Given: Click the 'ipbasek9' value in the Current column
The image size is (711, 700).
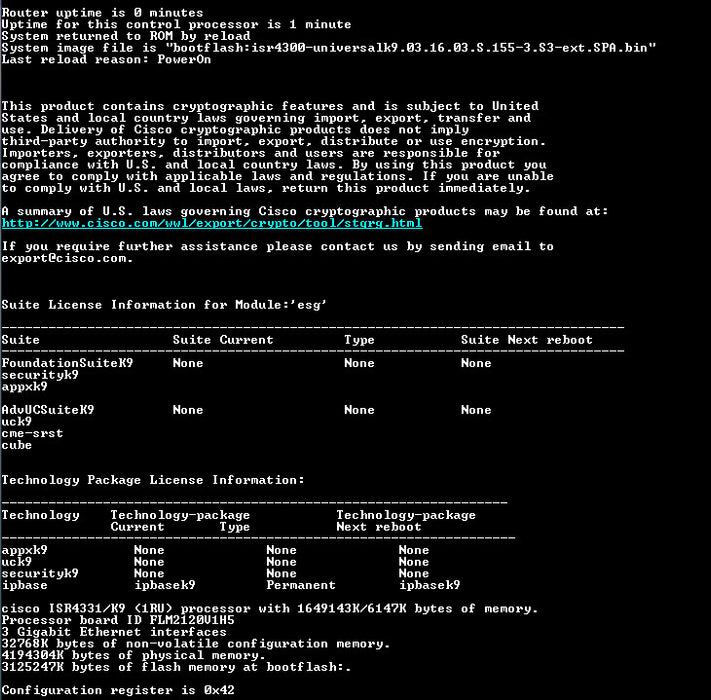Looking at the screenshot, I should (165, 585).
